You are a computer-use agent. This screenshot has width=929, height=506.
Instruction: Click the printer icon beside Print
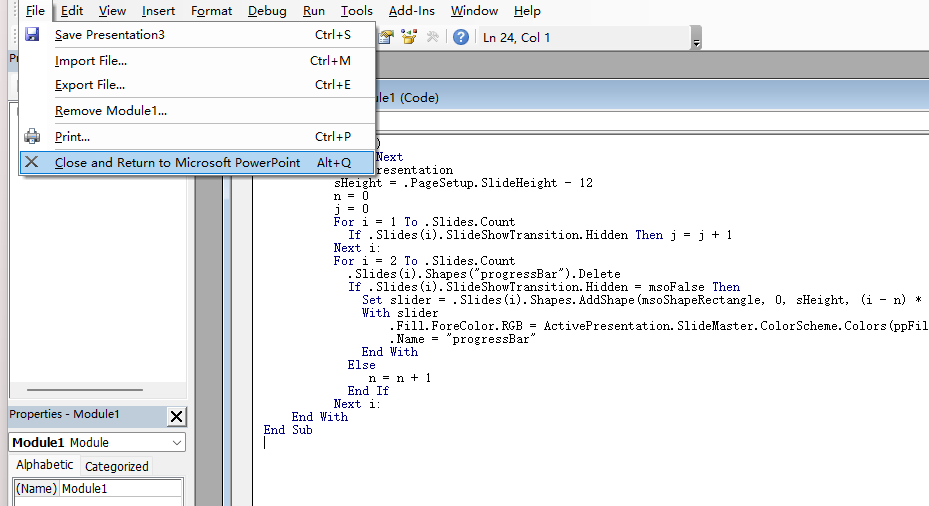tap(33, 137)
